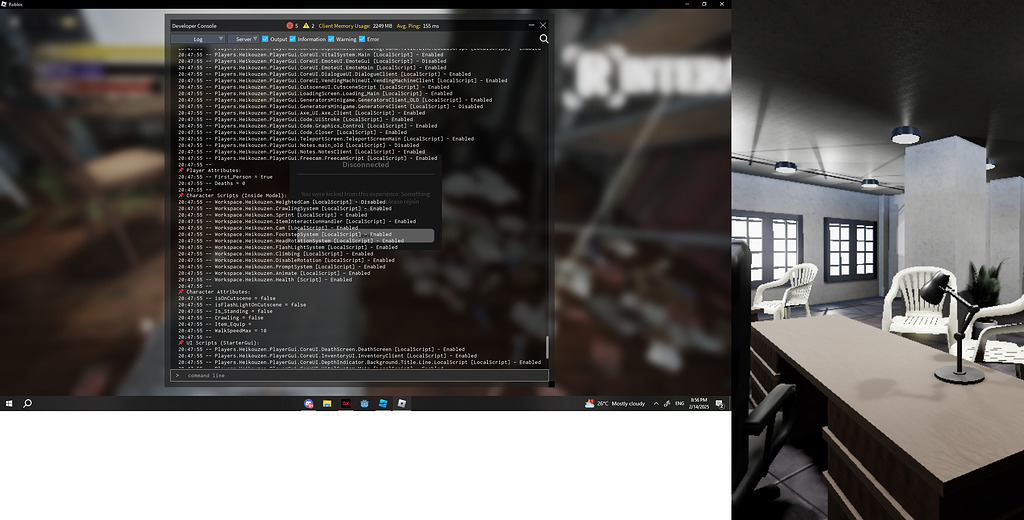This screenshot has width=1024, height=520.
Task: Open Opera GX from the taskbar
Action: click(345, 404)
